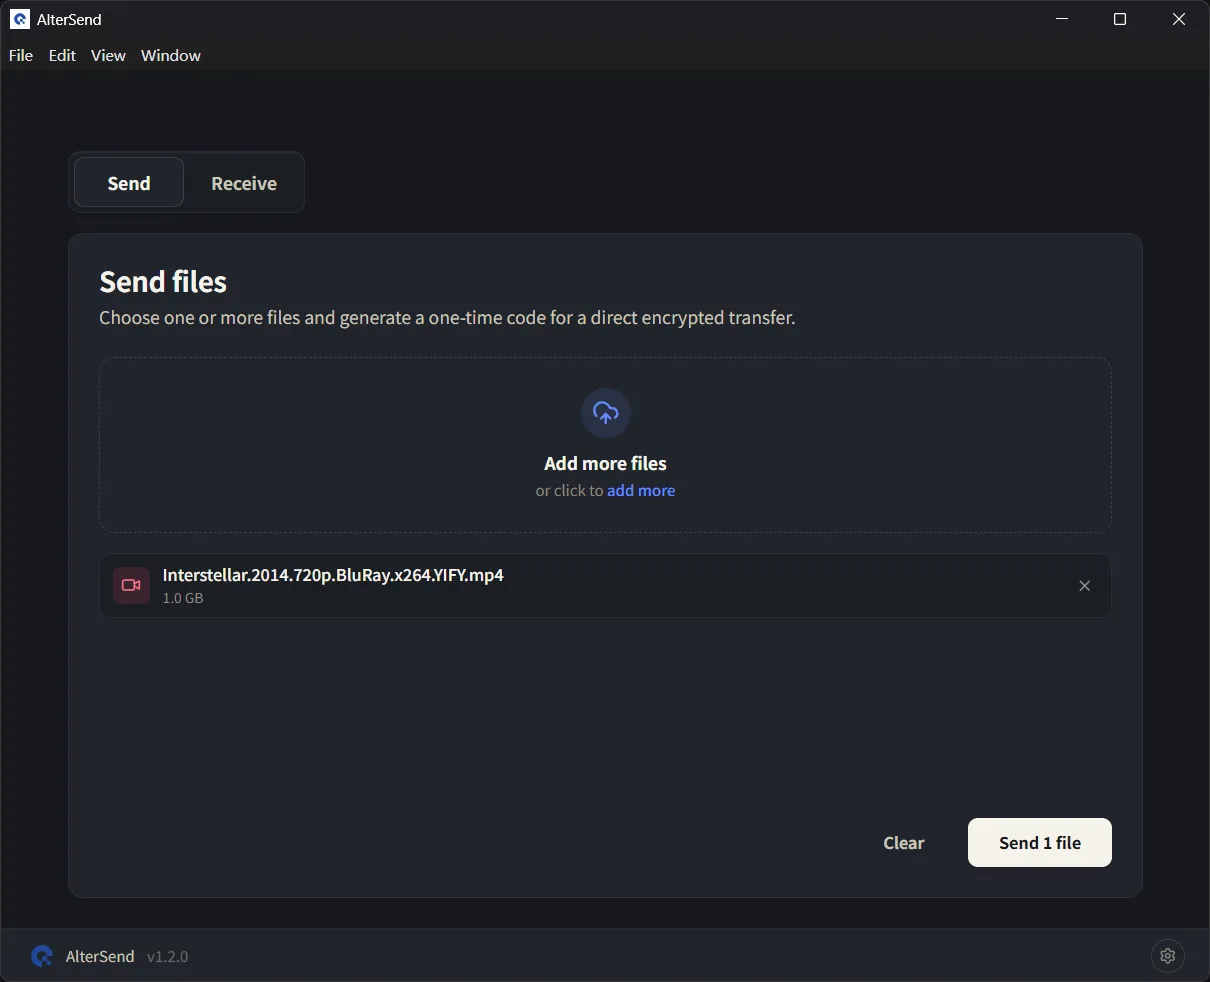The image size is (1210, 982).
Task: Close the AlterSend window
Action: click(x=1179, y=19)
